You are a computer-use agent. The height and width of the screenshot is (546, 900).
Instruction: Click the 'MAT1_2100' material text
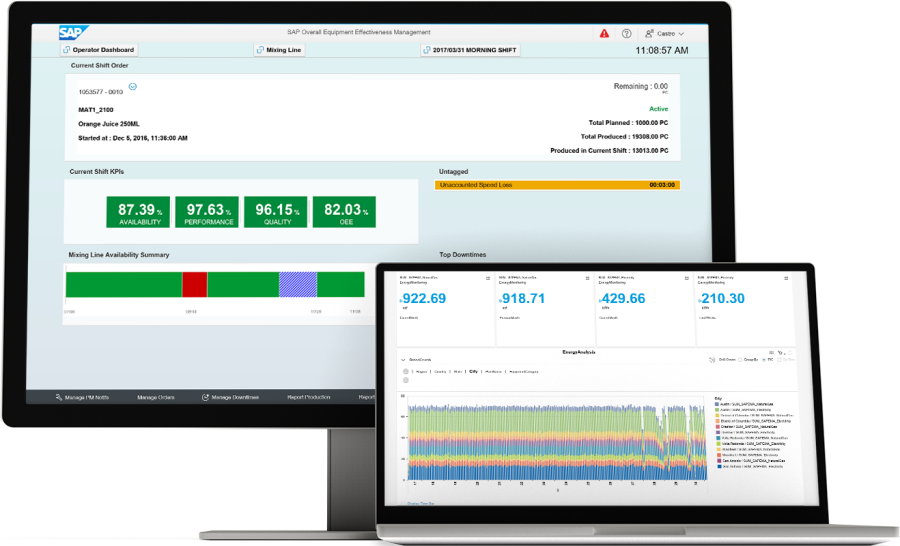click(x=96, y=110)
